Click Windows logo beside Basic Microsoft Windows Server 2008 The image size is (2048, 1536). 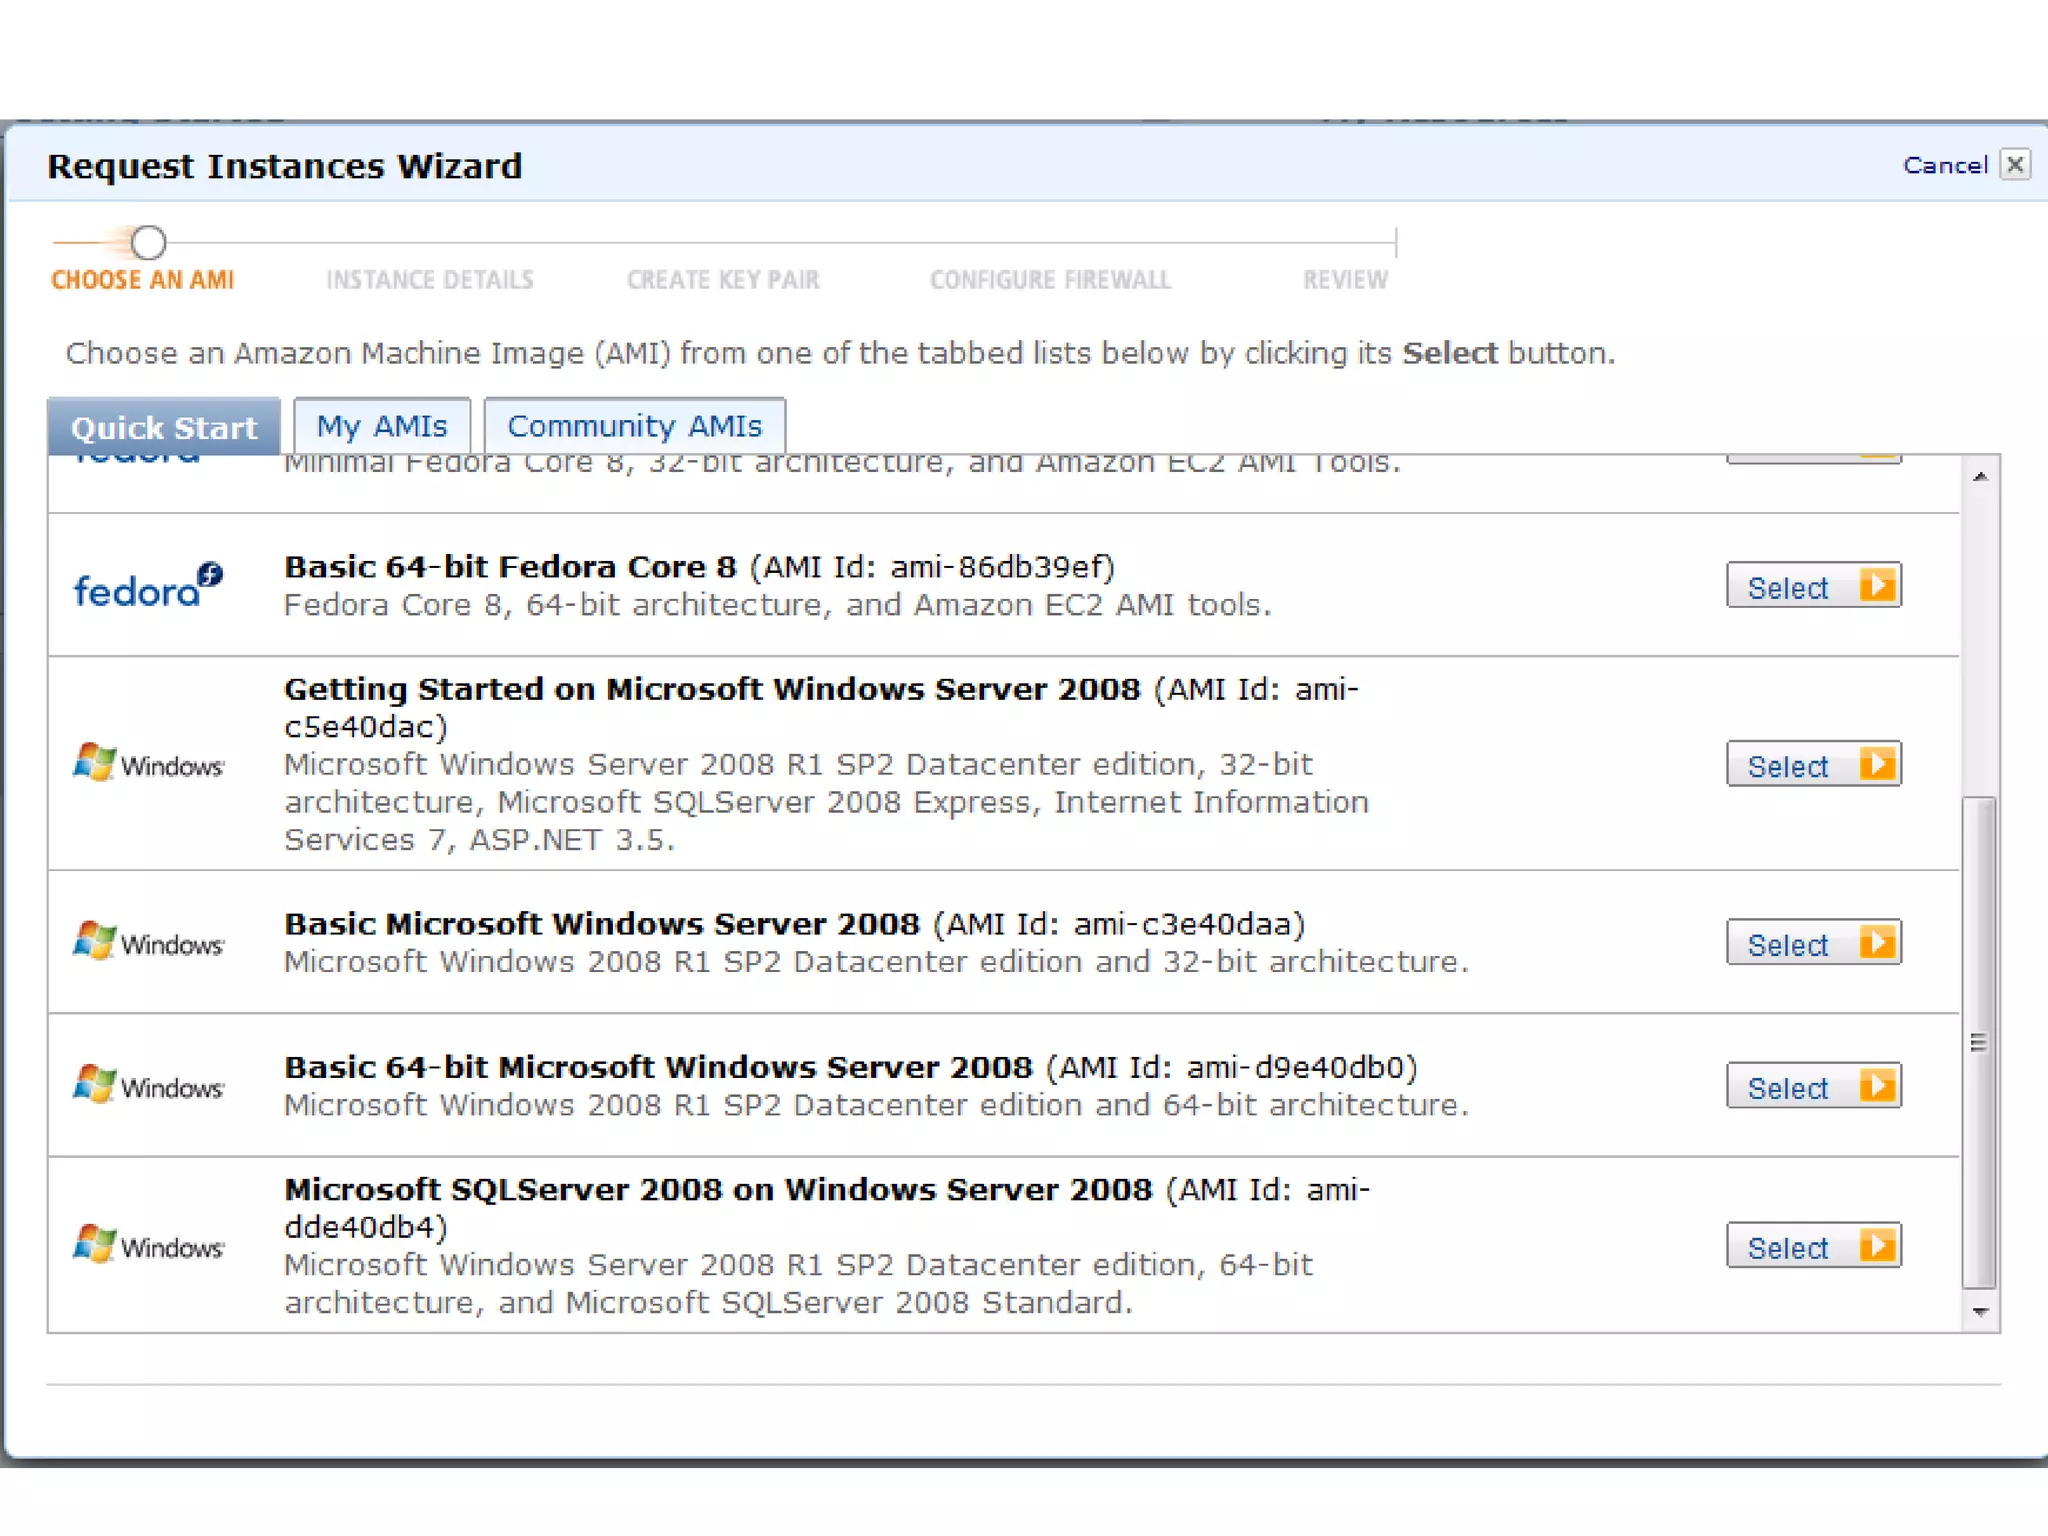[148, 942]
